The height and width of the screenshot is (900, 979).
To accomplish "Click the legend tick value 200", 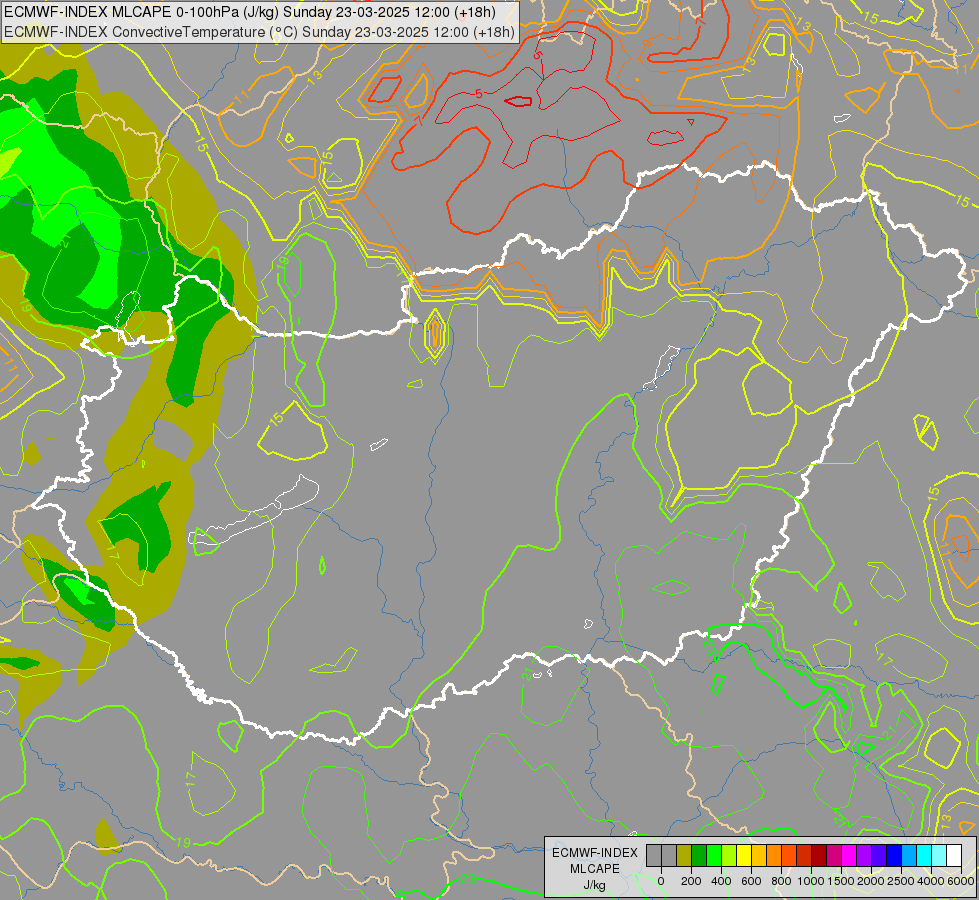I will pos(691,881).
